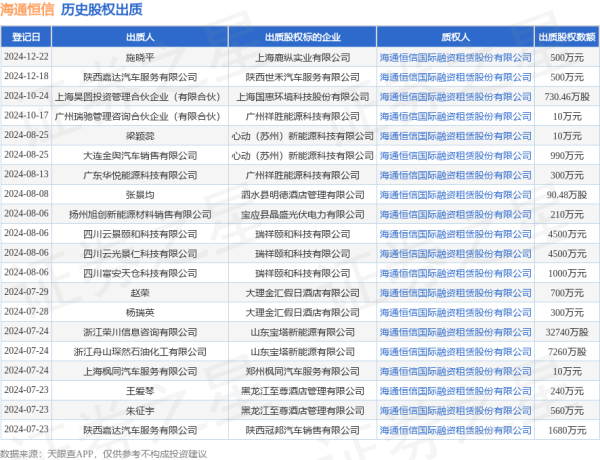Open the 质权人 link in the 陕西冠邦汽车销售 row

[x=455, y=430]
